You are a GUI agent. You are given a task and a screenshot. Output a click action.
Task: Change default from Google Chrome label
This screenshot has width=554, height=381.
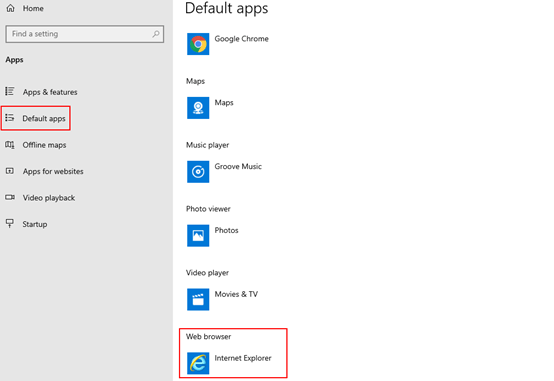pos(241,39)
